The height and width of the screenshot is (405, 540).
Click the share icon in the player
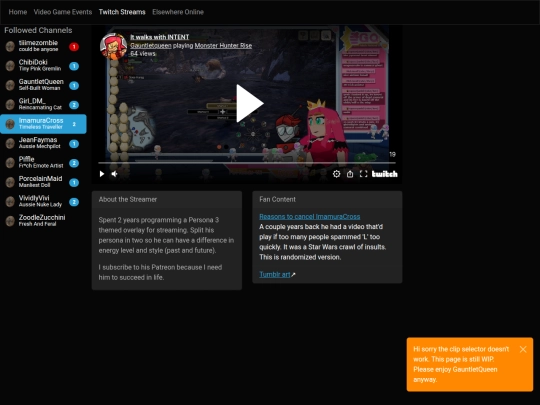pos(350,174)
